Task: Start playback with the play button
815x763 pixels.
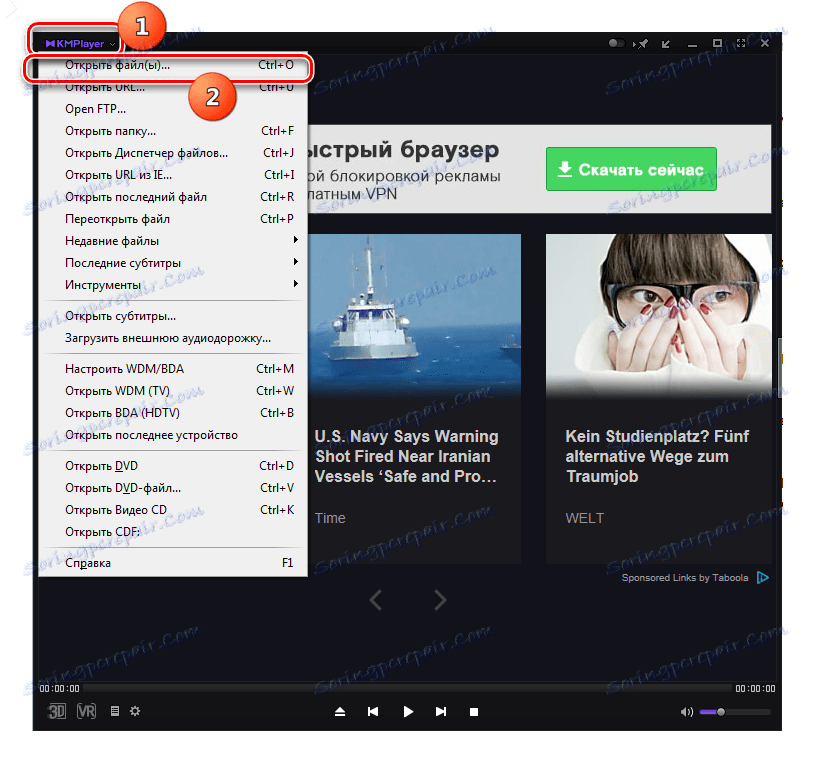Action: click(x=408, y=712)
